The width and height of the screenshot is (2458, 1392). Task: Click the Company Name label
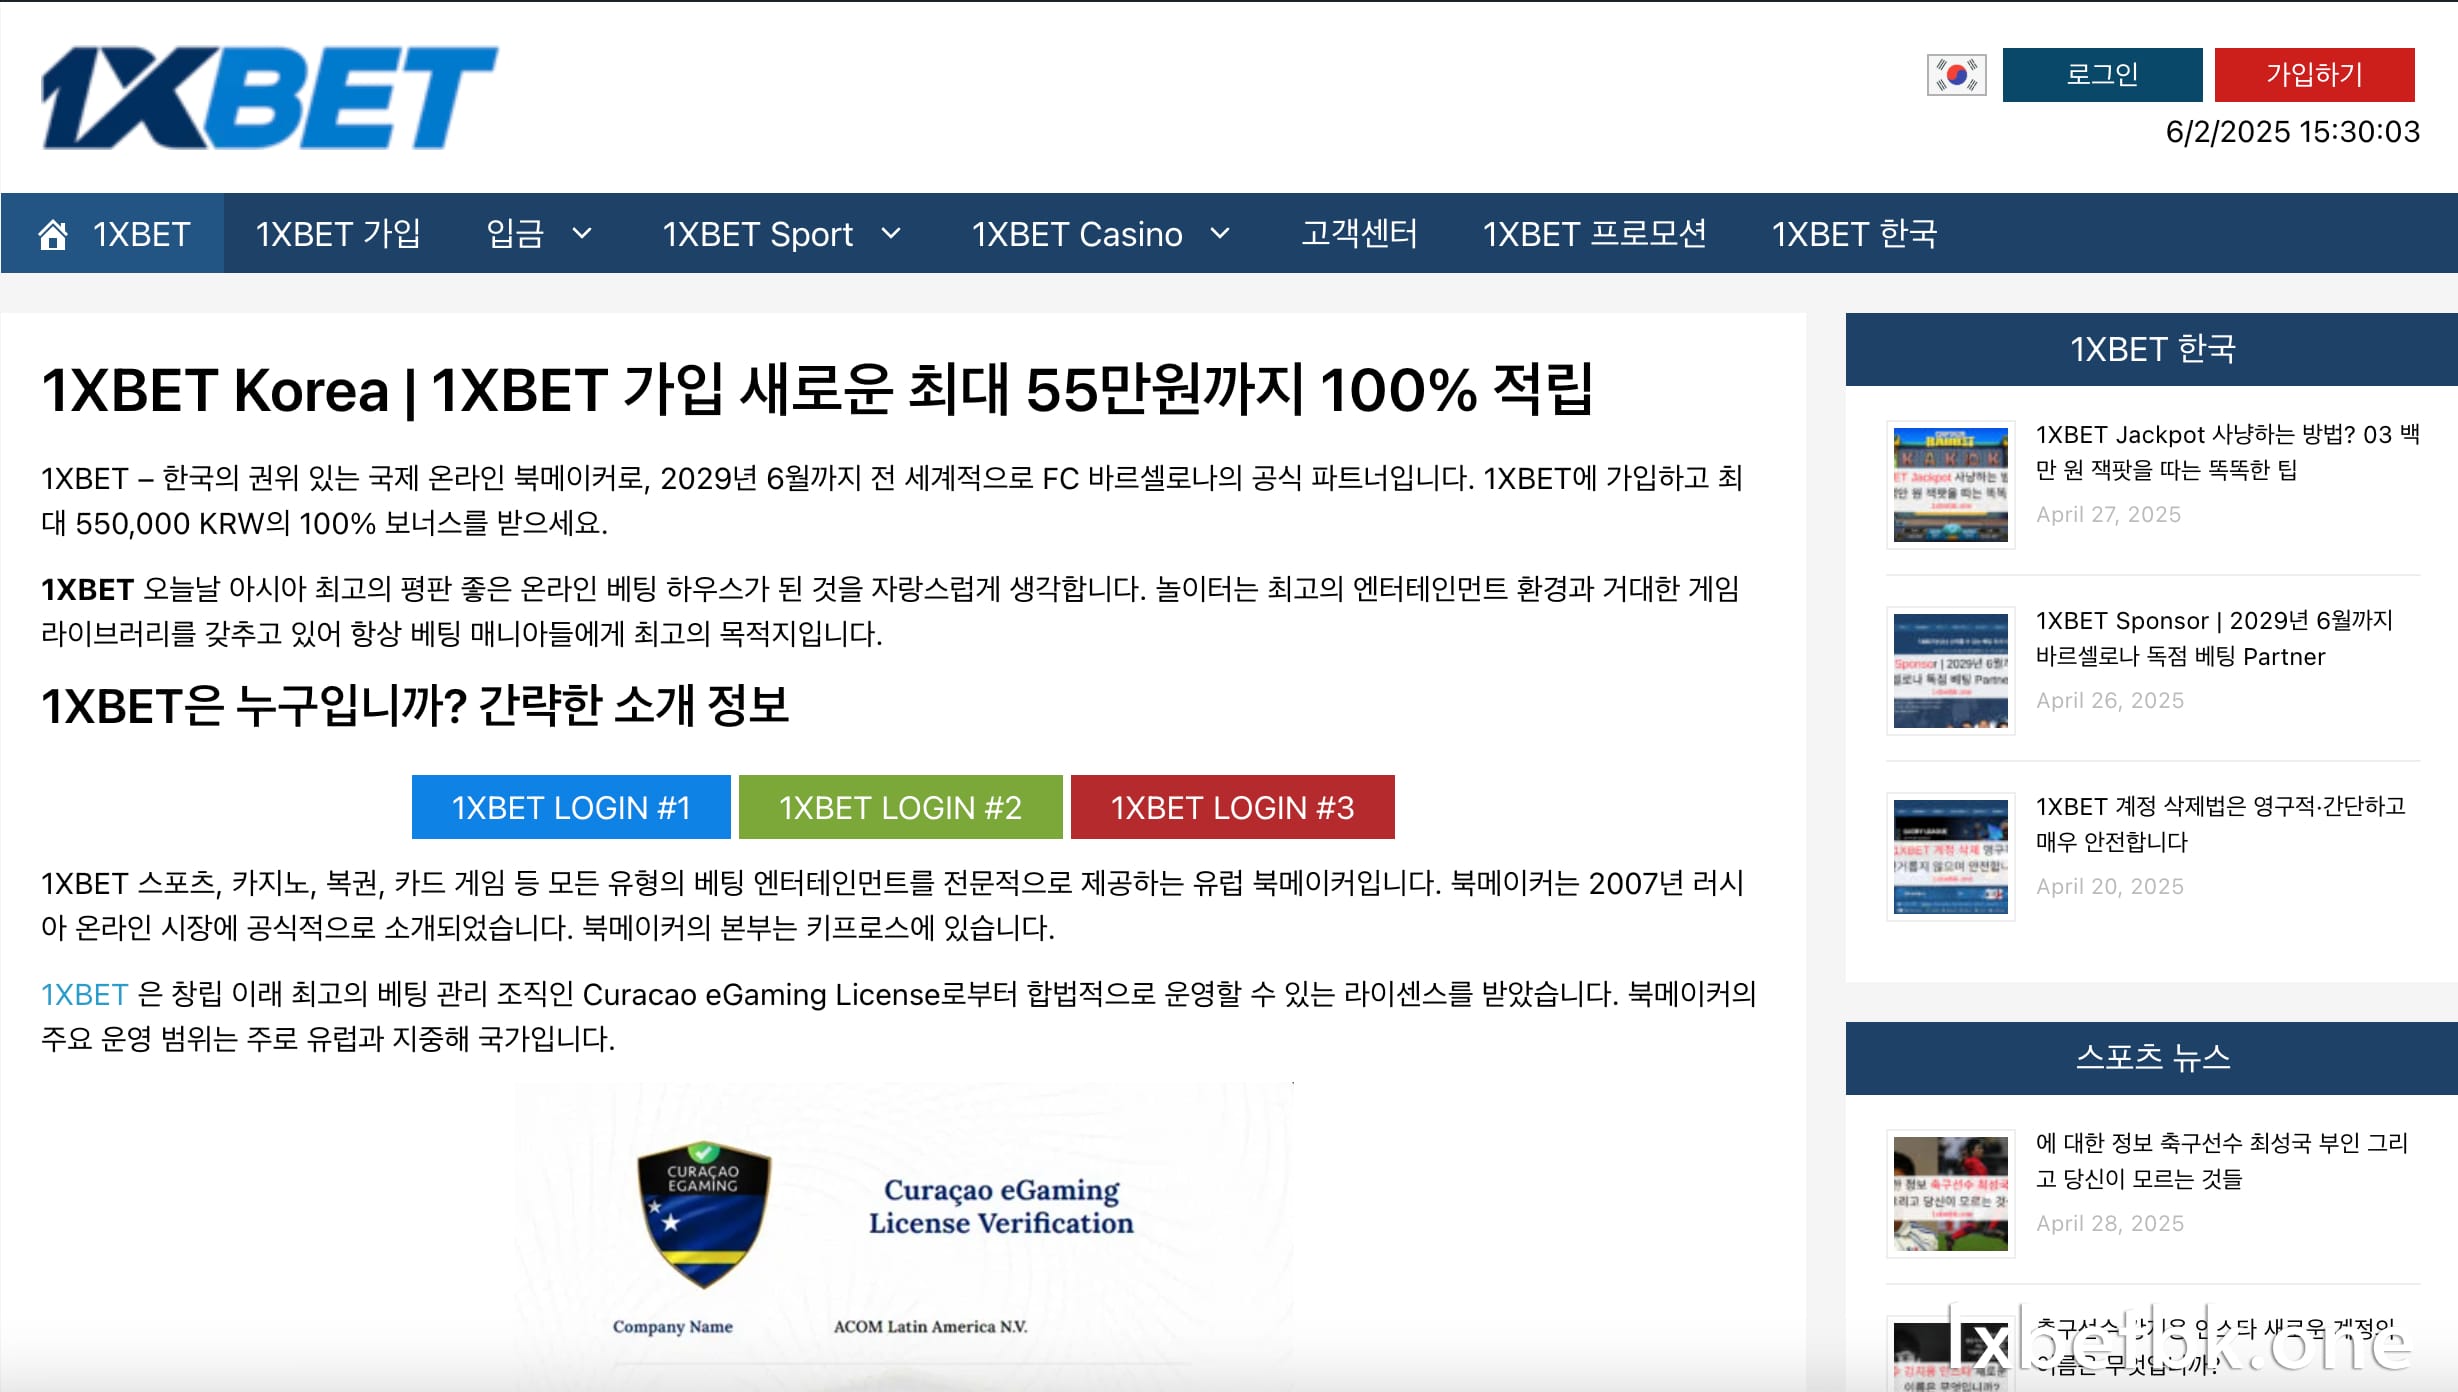[672, 1326]
